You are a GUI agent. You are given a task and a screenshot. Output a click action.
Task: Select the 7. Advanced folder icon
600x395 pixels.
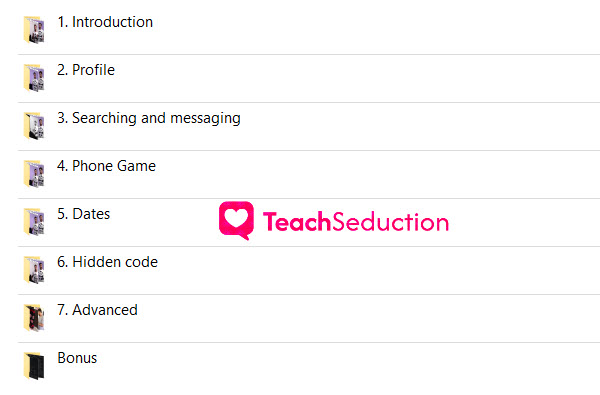click(34, 318)
